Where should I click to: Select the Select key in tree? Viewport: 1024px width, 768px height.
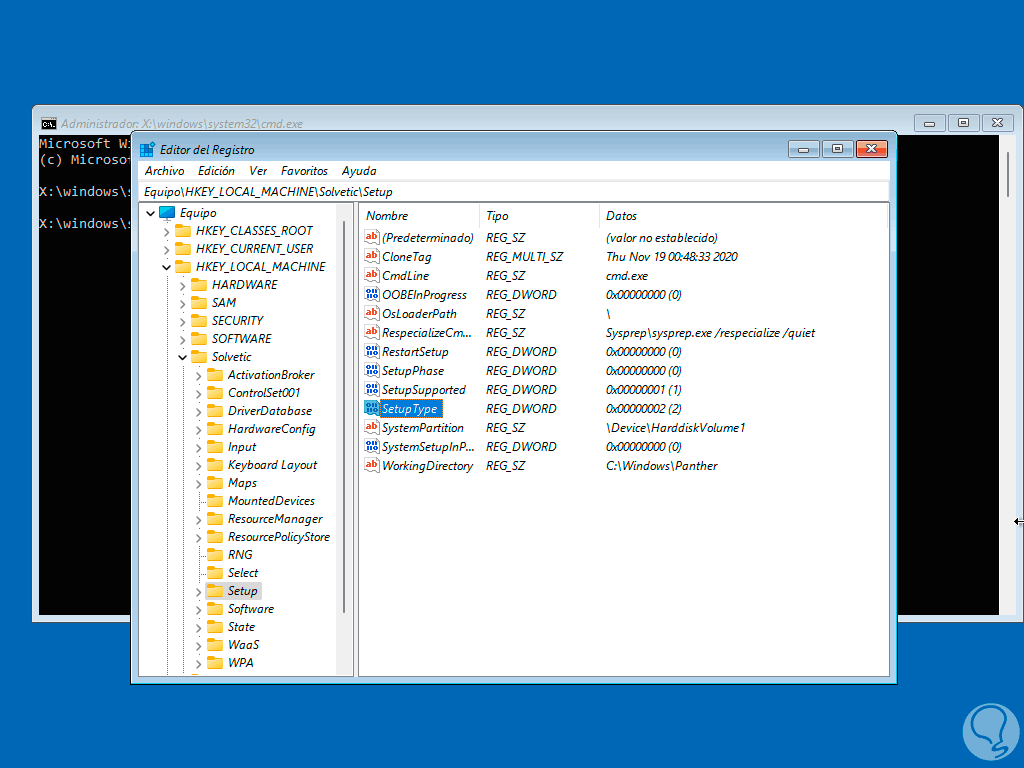point(243,573)
